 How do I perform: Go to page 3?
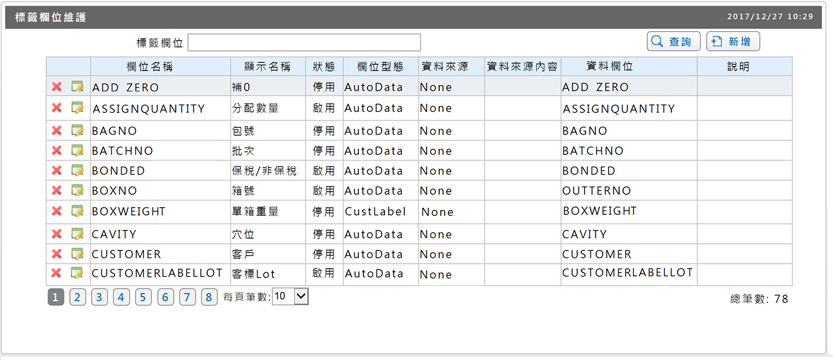(x=99, y=297)
